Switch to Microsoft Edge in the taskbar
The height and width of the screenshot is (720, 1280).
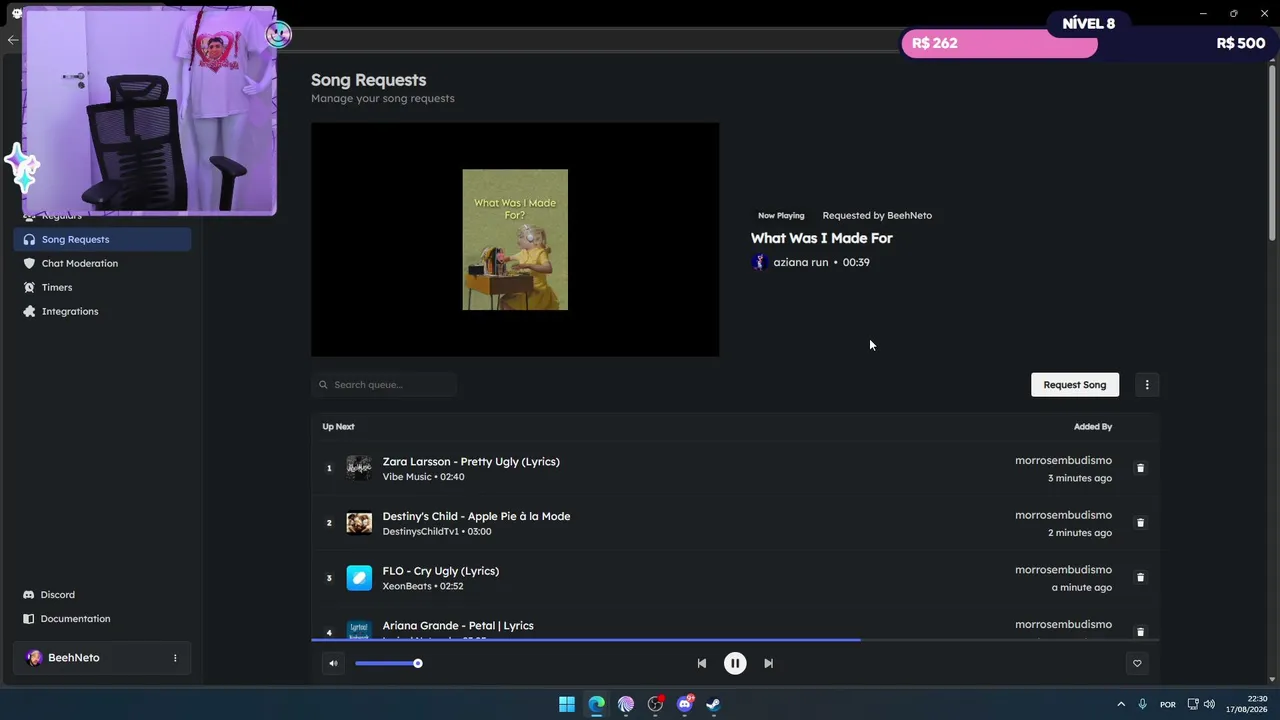[596, 704]
